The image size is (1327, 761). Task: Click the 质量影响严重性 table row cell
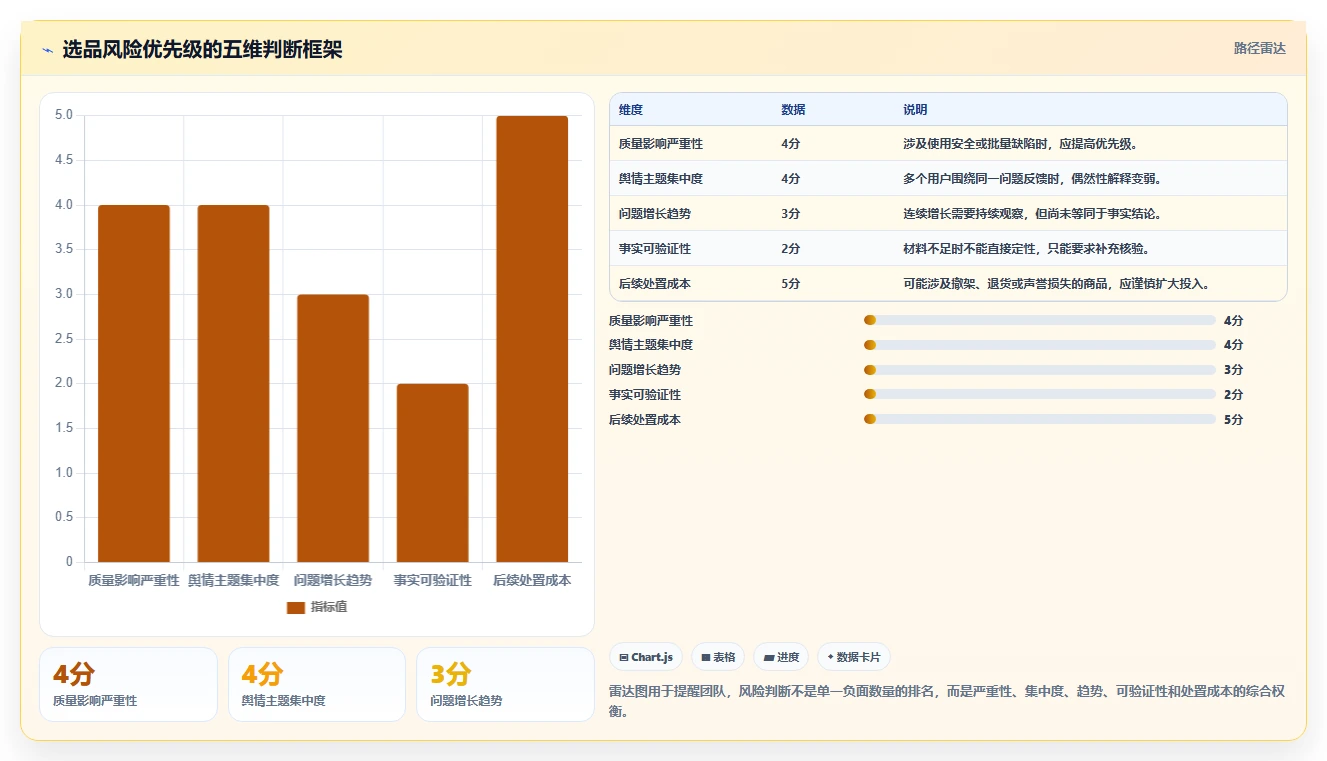(661, 144)
